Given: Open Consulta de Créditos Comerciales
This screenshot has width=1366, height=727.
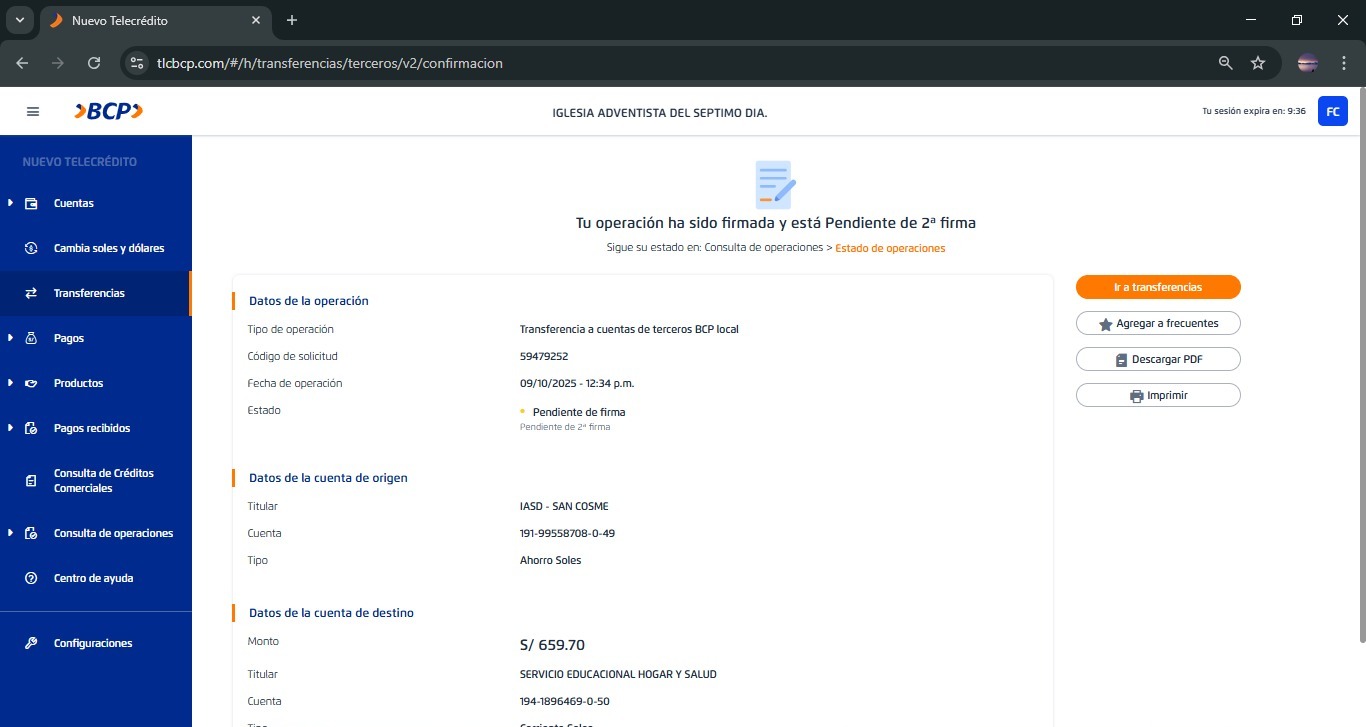Looking at the screenshot, I should 103,481.
